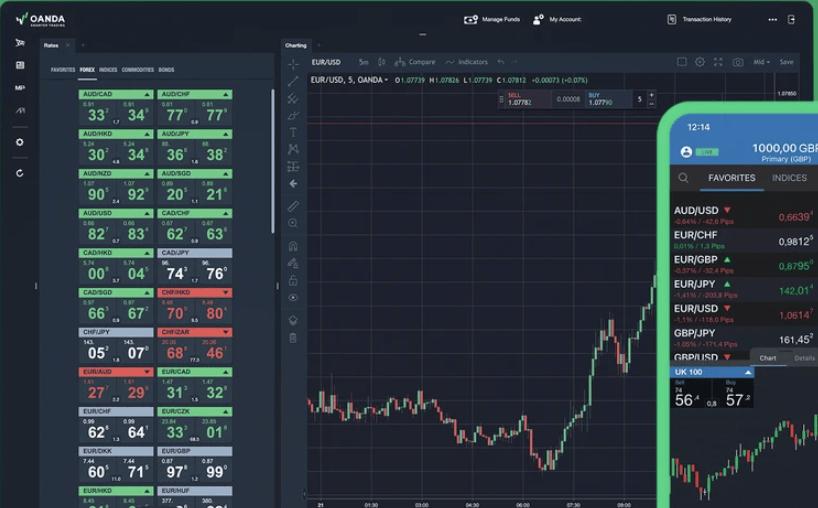Click the refresh icon in left sidebar
The height and width of the screenshot is (508, 818).
tap(20, 173)
